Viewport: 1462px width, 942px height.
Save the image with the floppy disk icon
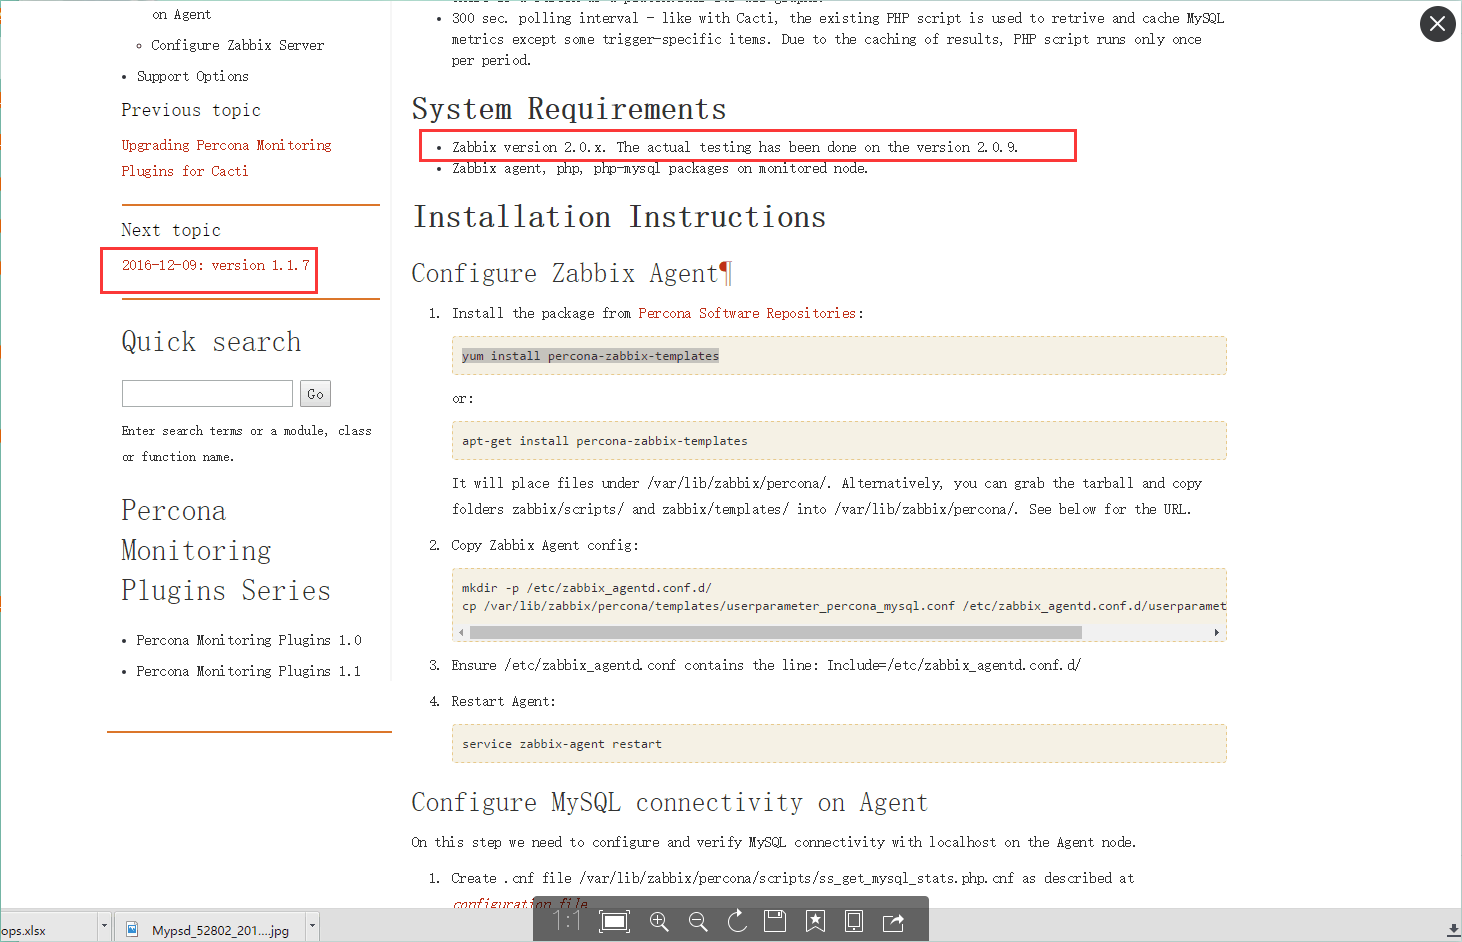(x=775, y=921)
